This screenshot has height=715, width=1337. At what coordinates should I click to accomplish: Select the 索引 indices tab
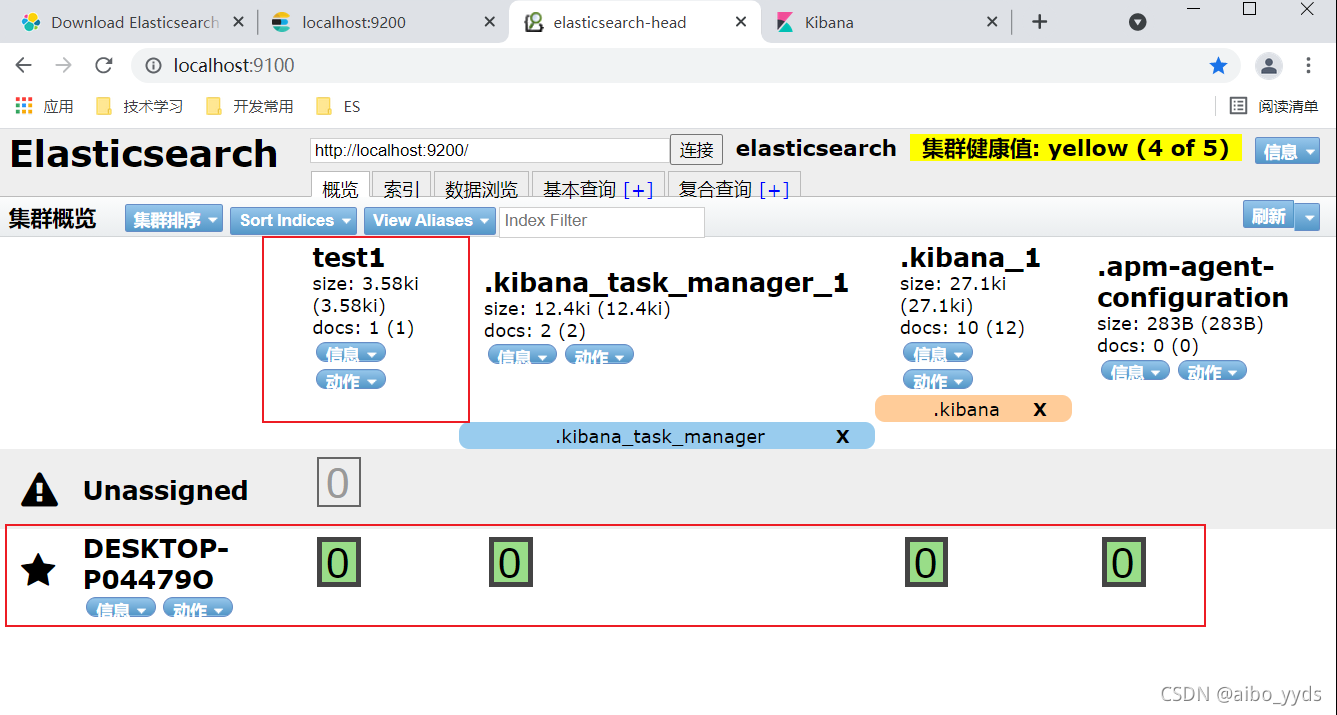(x=401, y=187)
